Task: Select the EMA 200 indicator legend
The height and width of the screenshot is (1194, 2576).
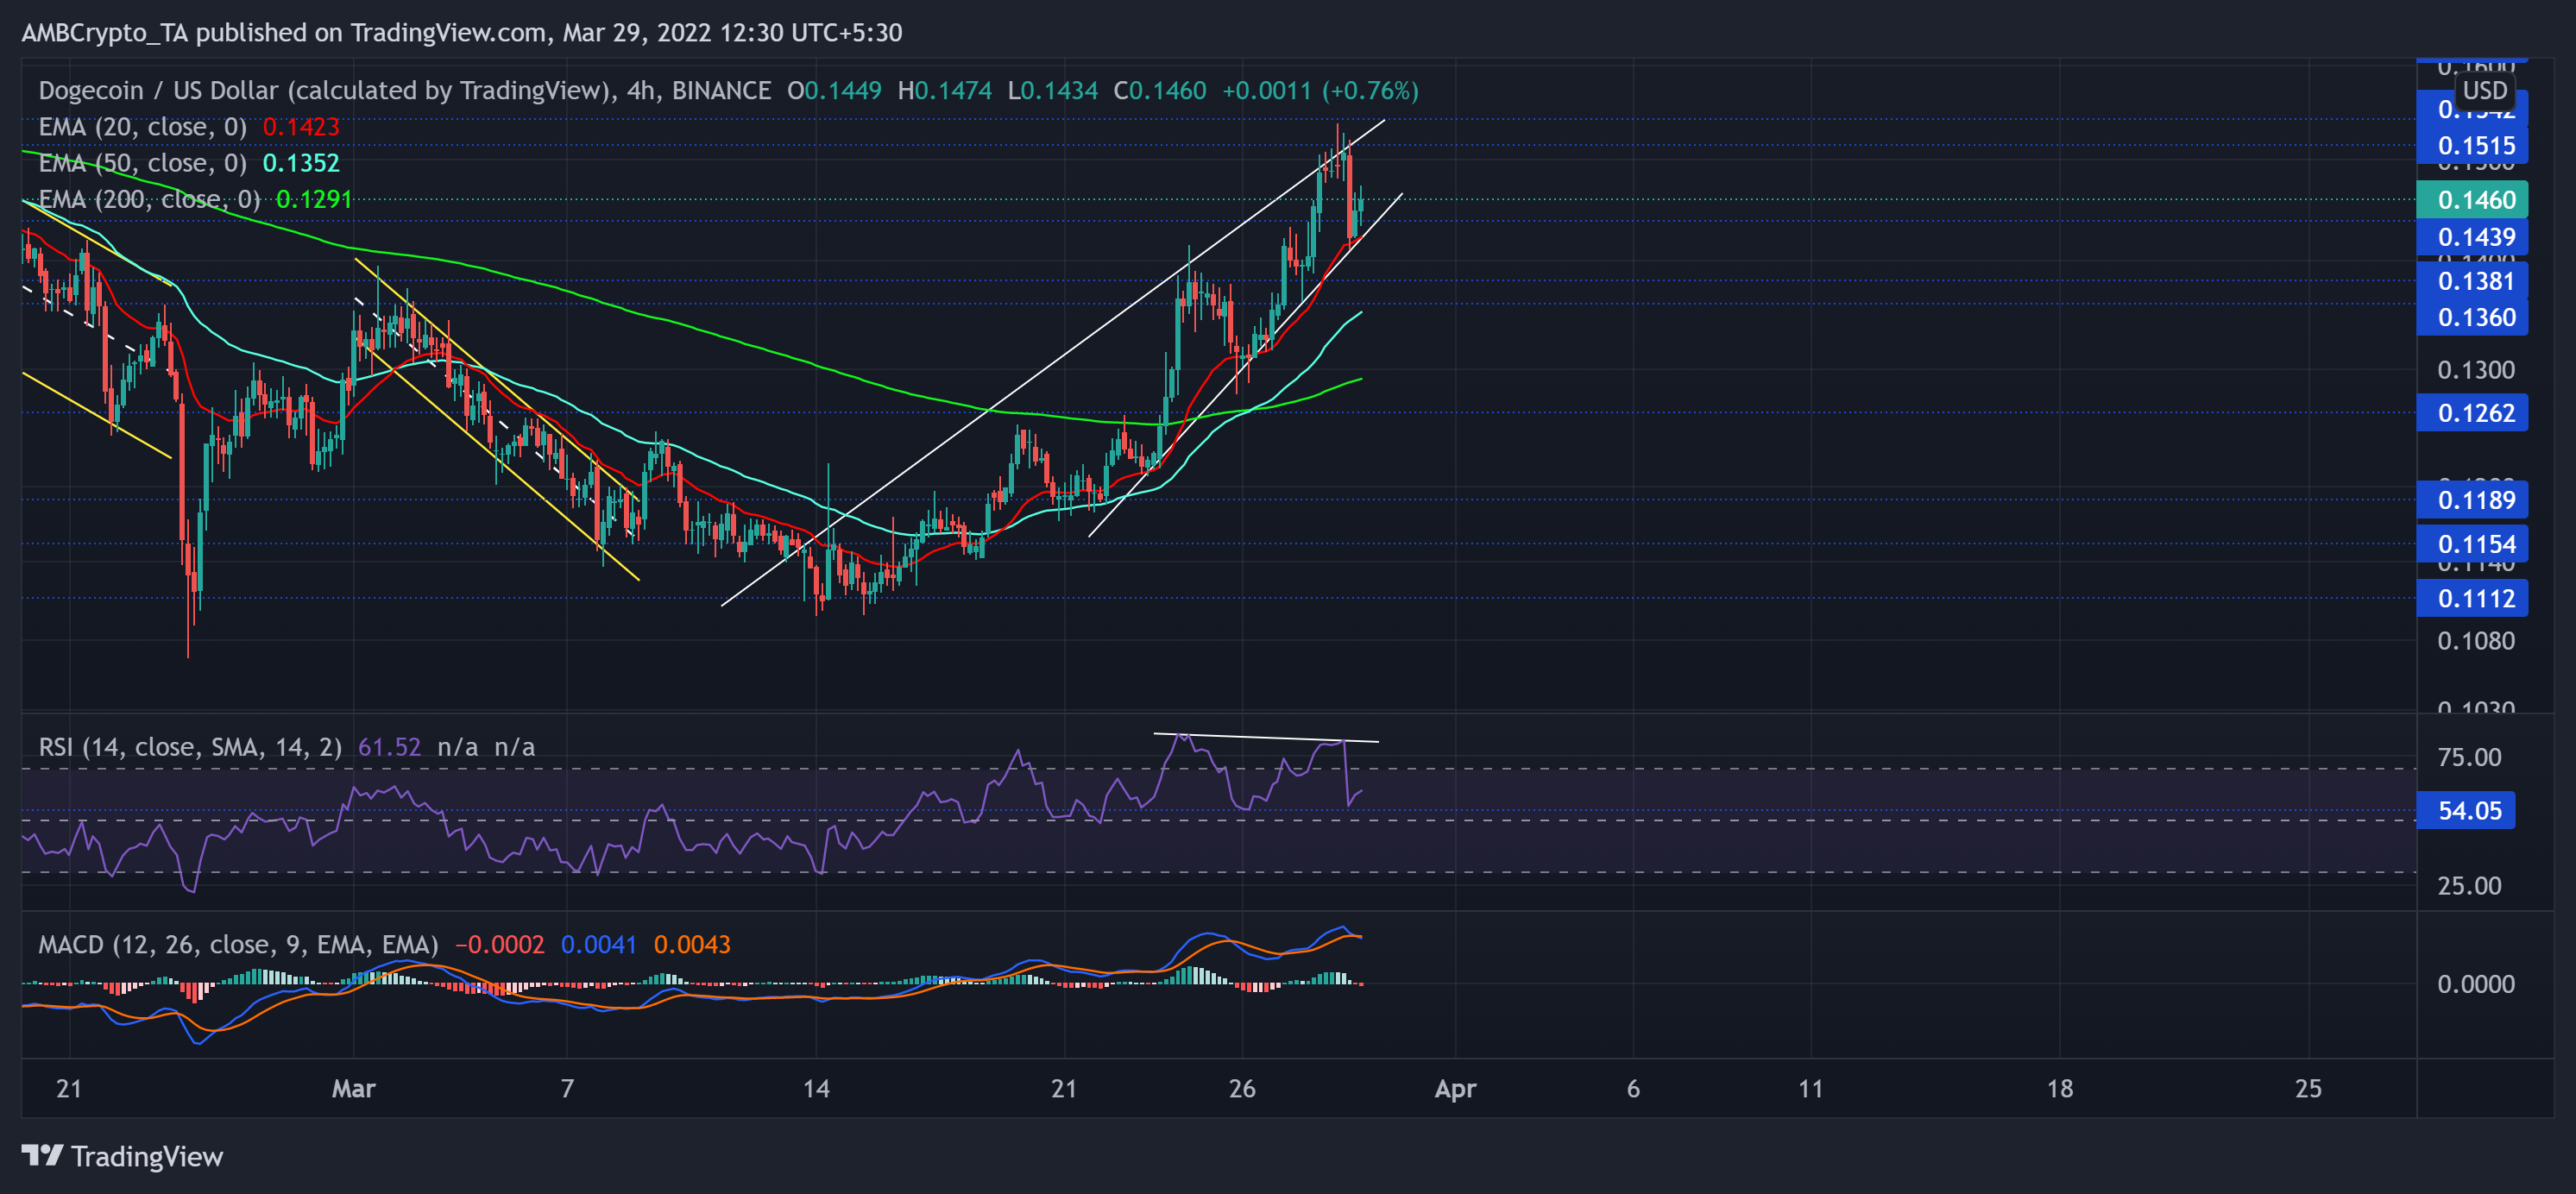Action: tap(149, 199)
